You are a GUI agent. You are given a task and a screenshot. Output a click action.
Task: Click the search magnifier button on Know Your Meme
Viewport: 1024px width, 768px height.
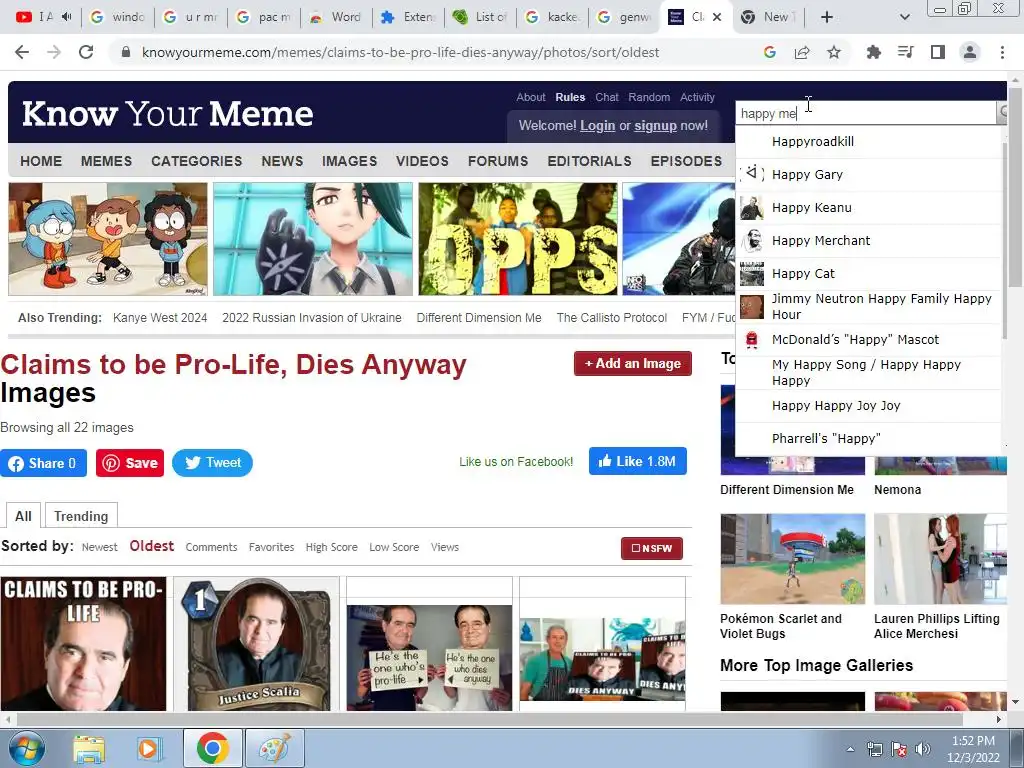[x=1003, y=113]
